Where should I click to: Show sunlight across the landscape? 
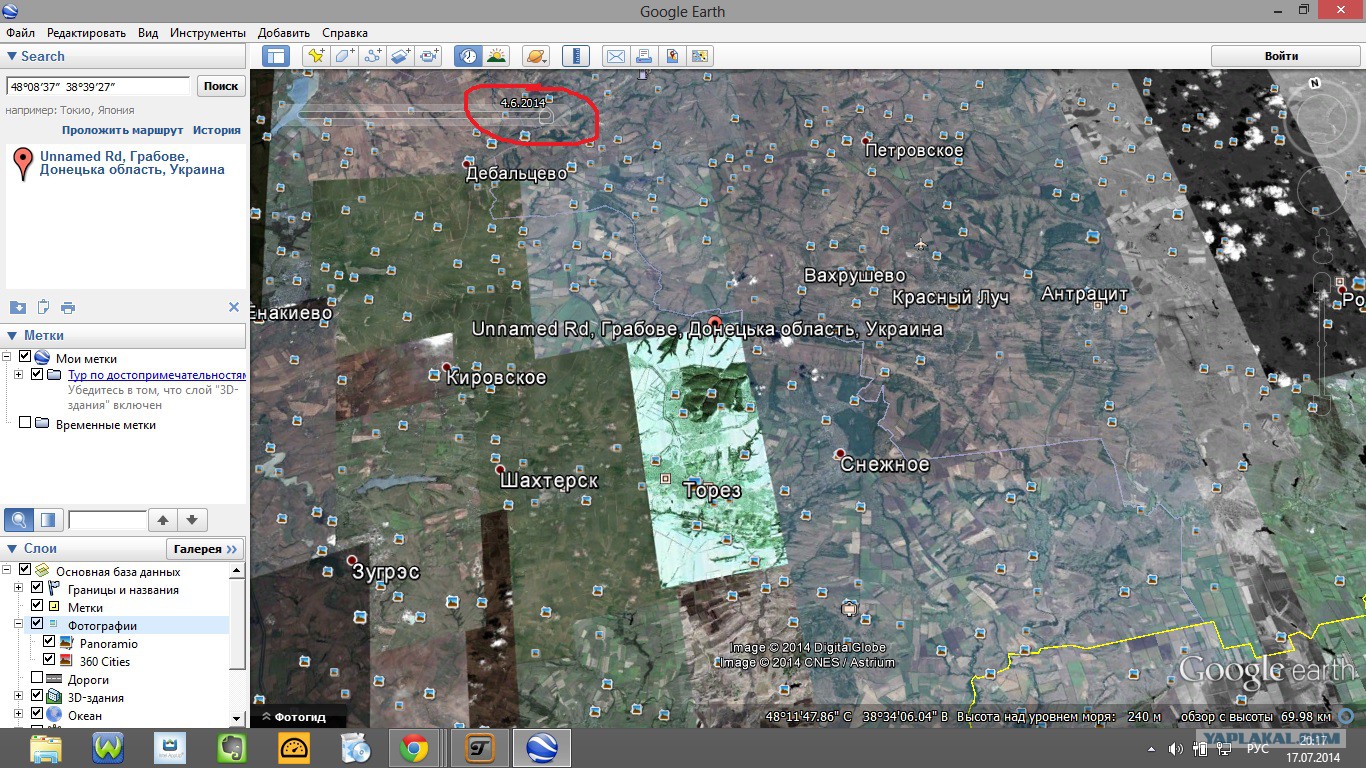click(496, 56)
